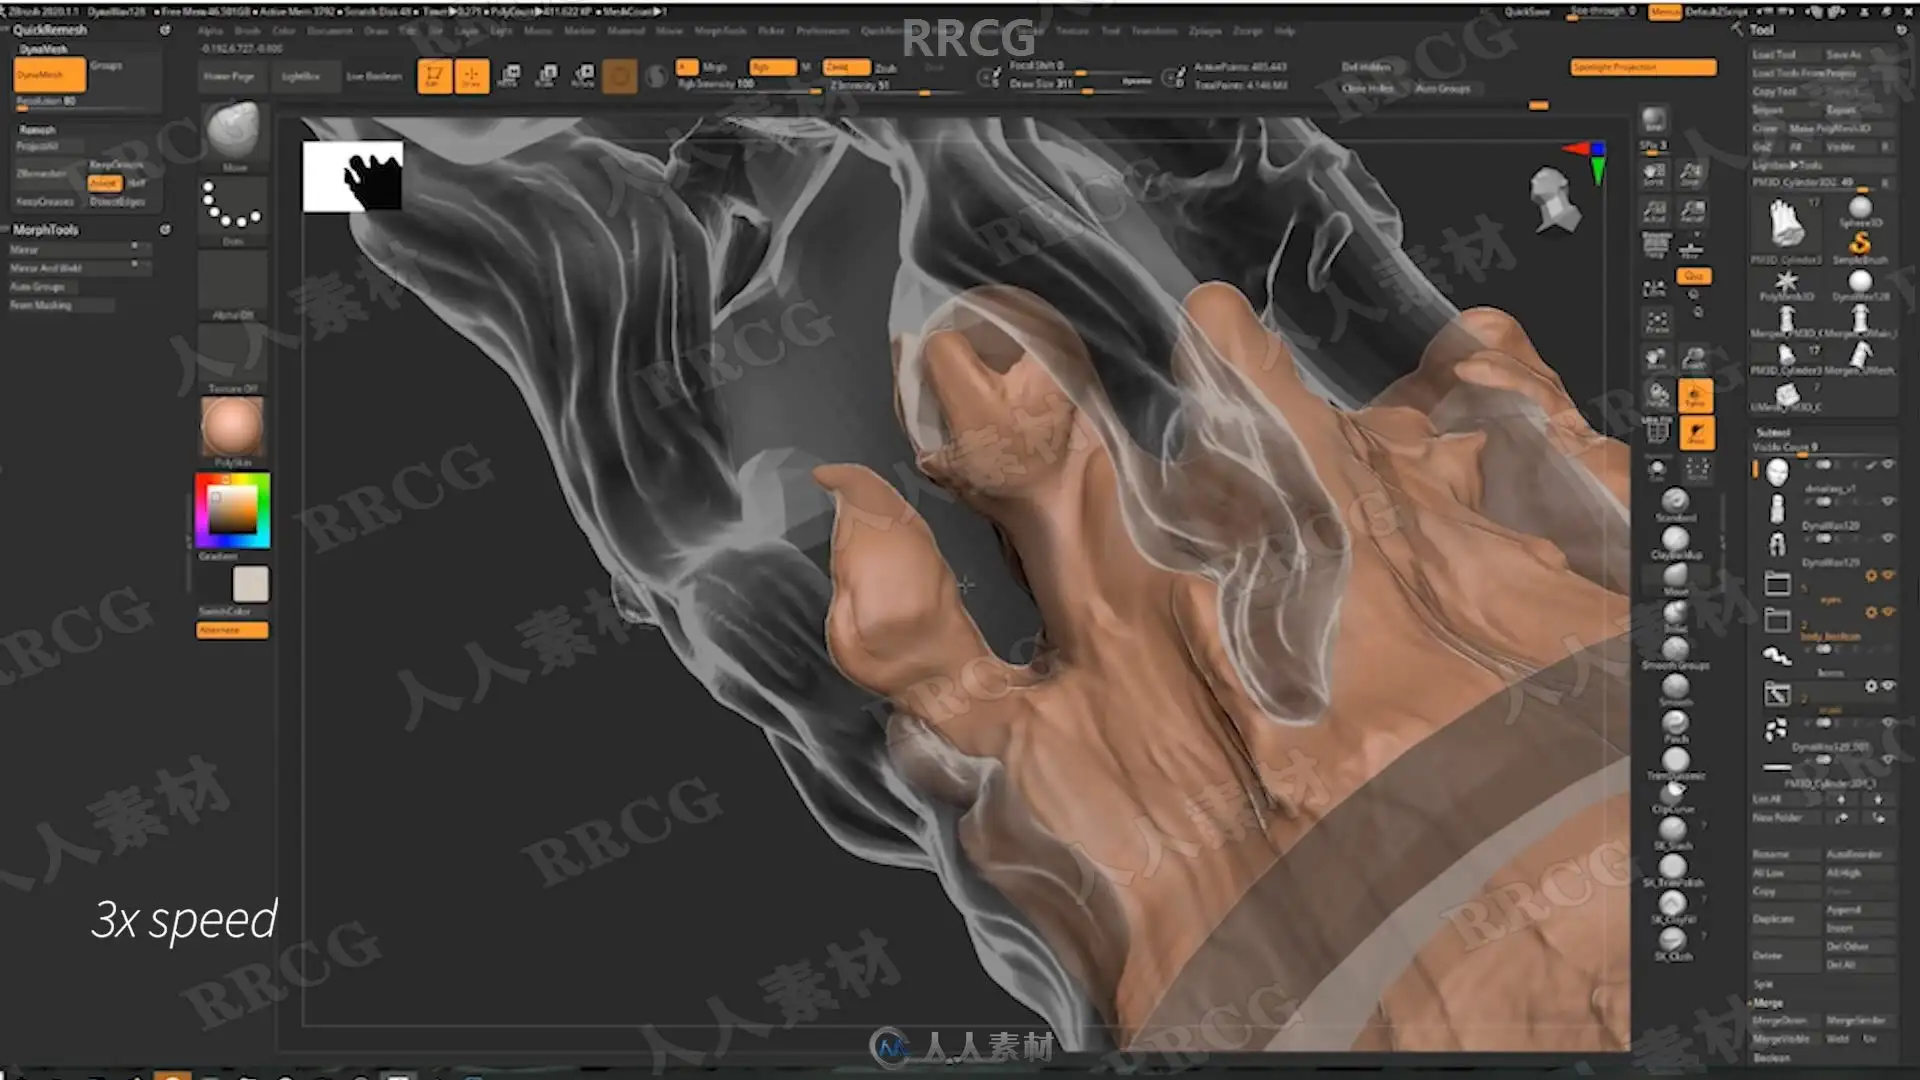Select the ClayBuildup brush
The height and width of the screenshot is (1080, 1920).
[1675, 541]
